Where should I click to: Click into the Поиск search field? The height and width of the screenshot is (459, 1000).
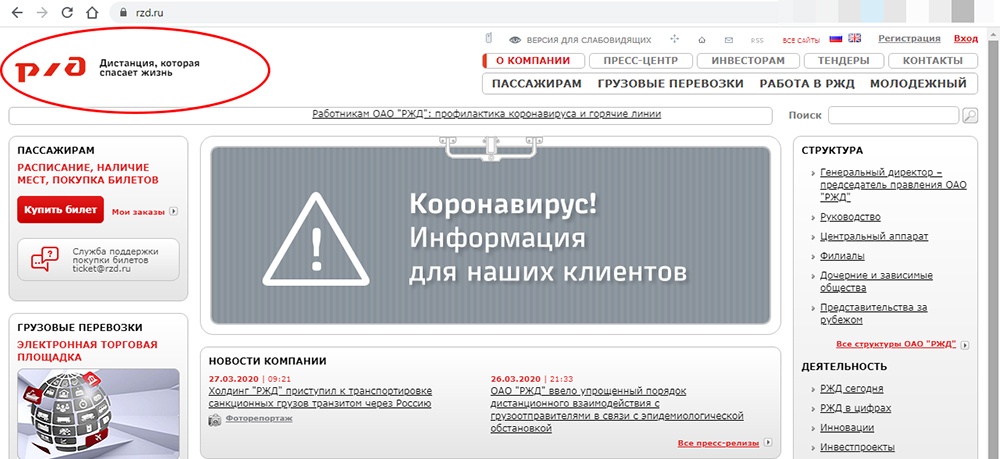[893, 115]
